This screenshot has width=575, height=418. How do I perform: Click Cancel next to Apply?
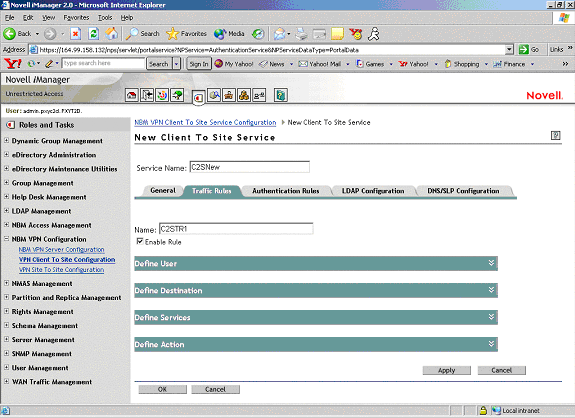(502, 370)
